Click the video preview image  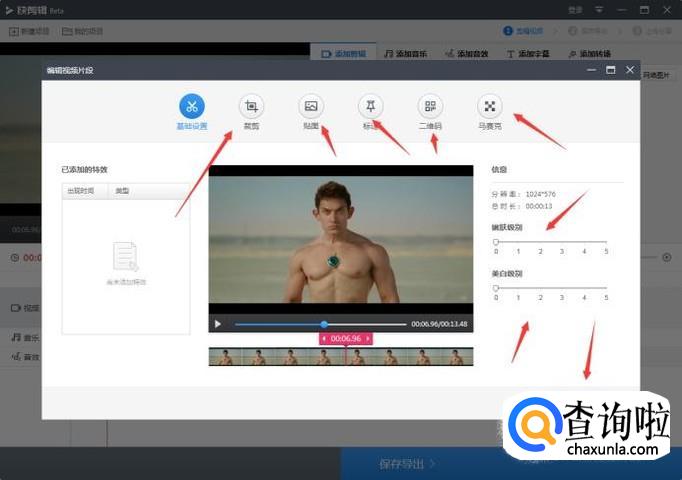pos(341,239)
